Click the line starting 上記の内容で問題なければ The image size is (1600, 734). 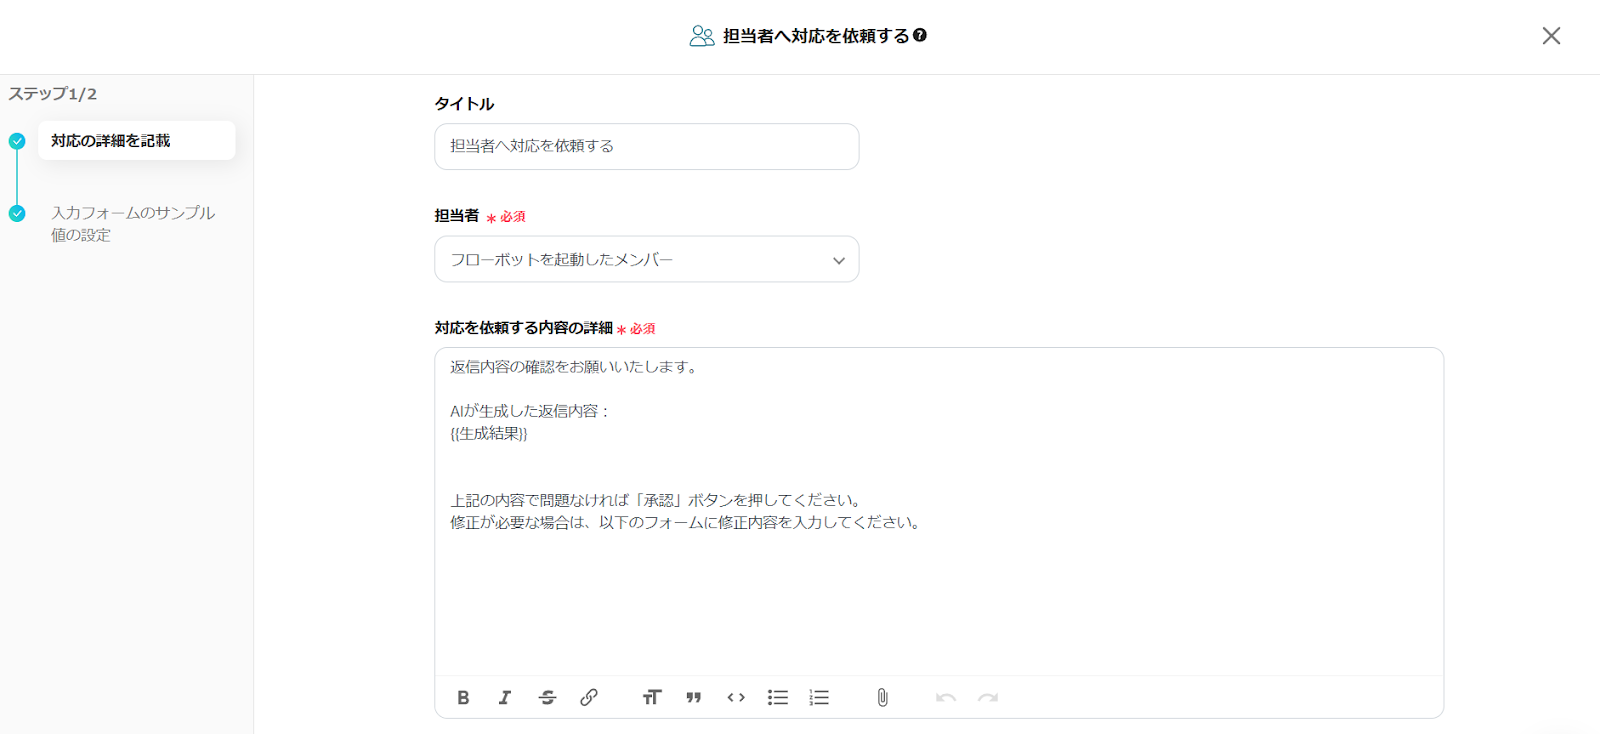coord(656,500)
